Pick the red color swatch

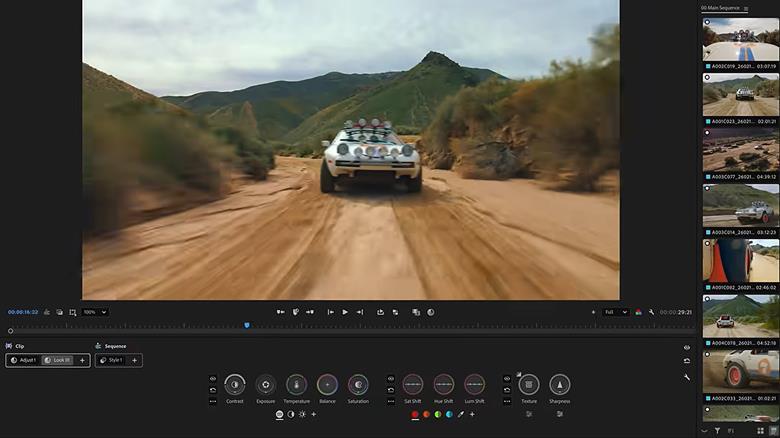click(415, 414)
